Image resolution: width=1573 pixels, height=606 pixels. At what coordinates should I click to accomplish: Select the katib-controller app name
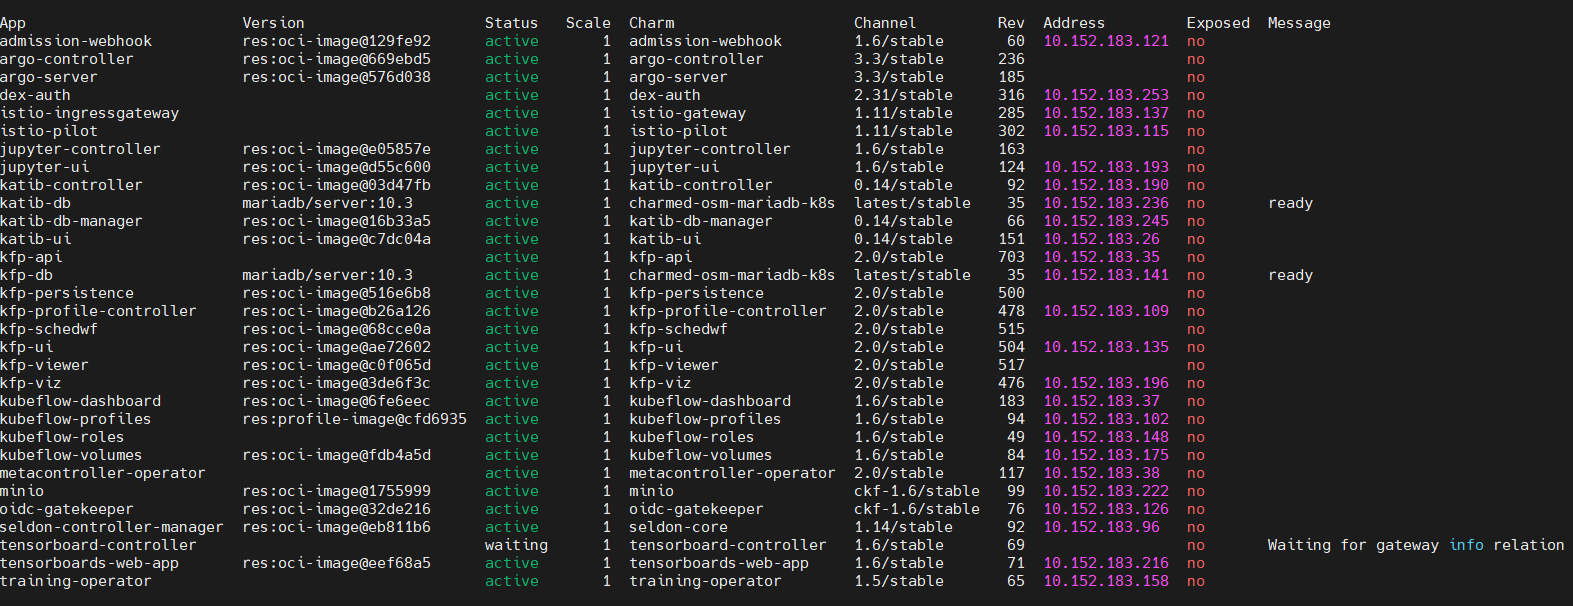[71, 185]
